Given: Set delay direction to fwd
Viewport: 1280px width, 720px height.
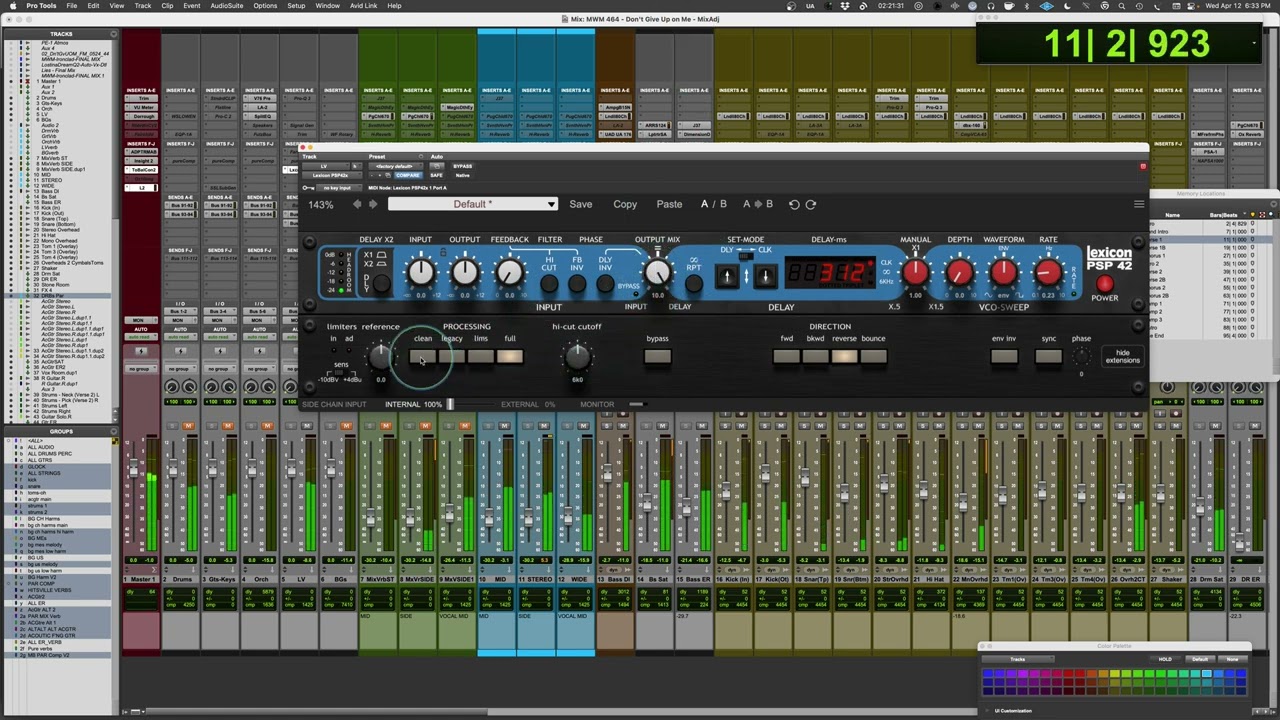Looking at the screenshot, I should (x=786, y=357).
